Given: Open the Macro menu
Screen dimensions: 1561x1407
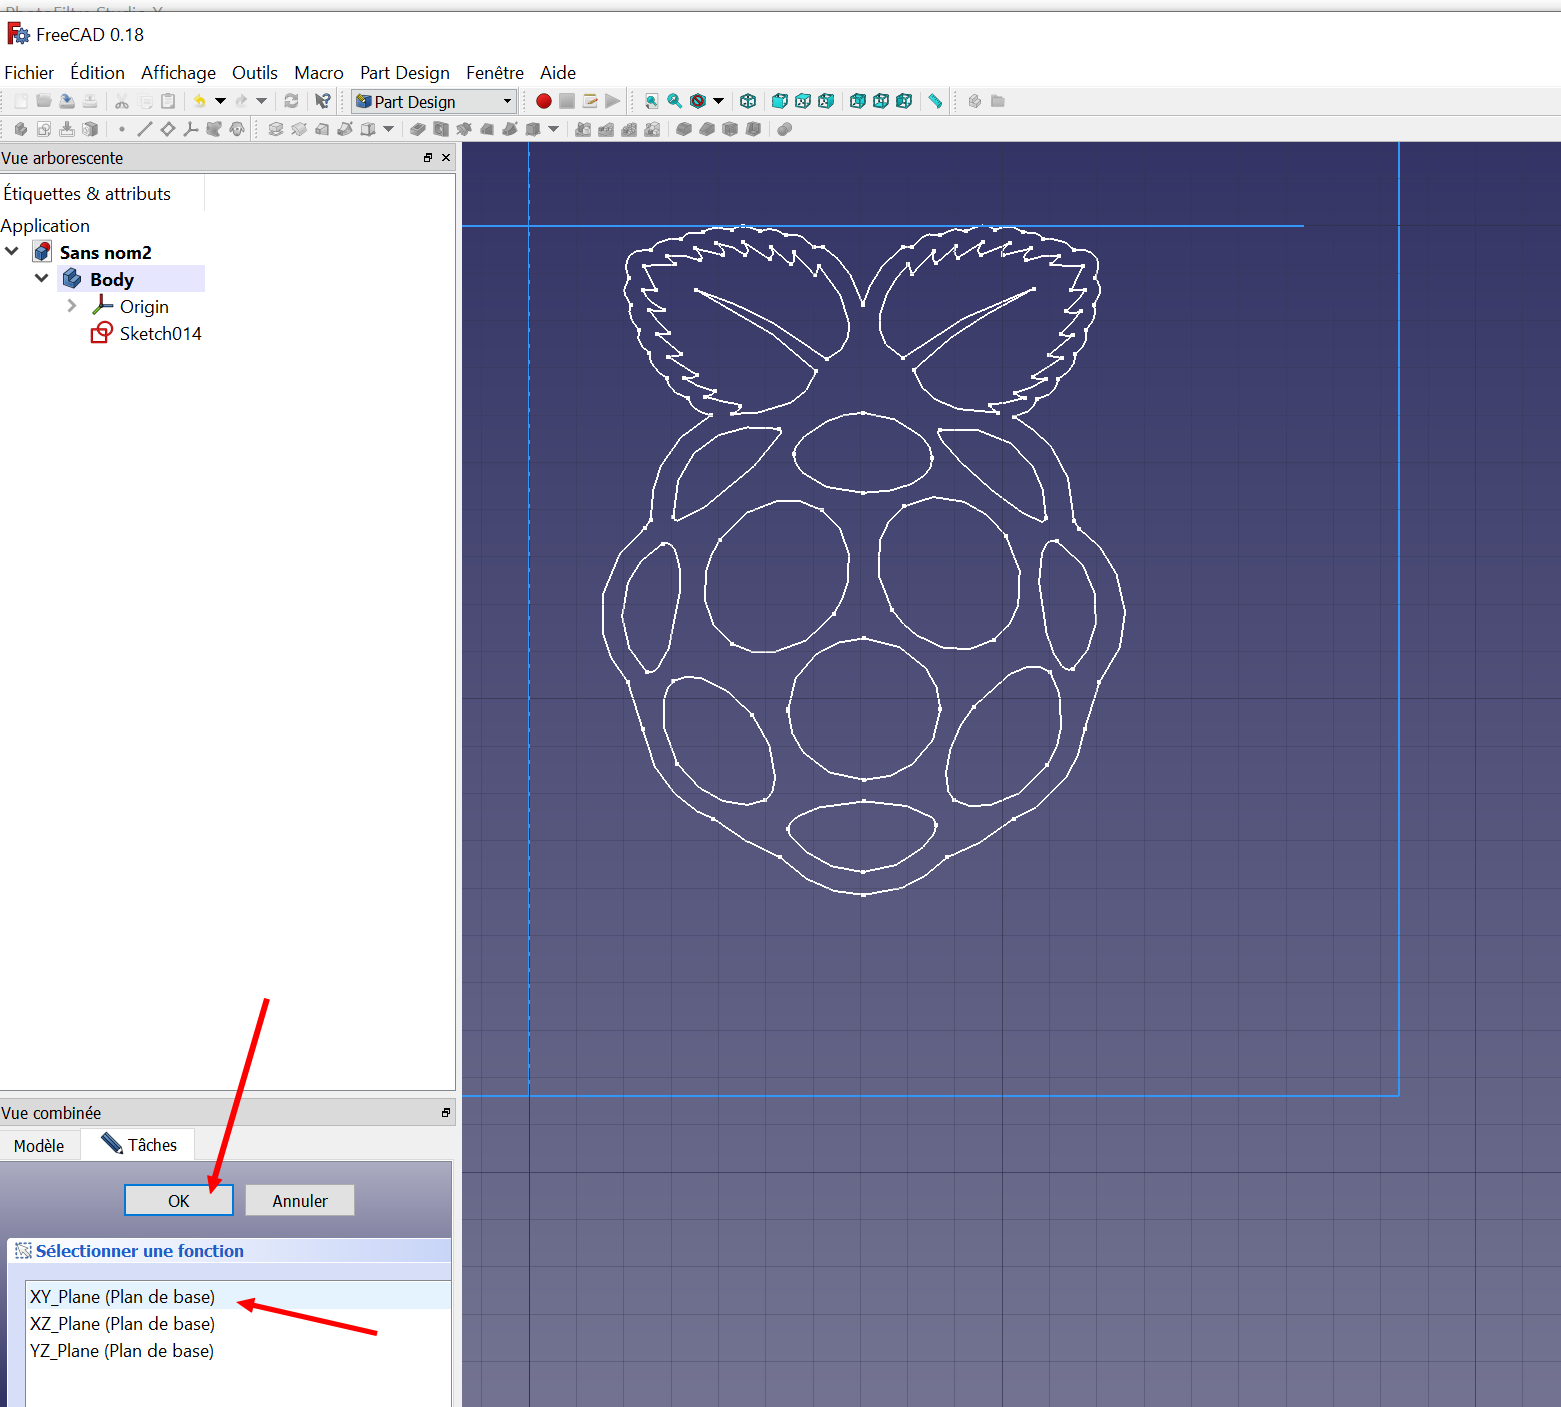Looking at the screenshot, I should pos(319,73).
